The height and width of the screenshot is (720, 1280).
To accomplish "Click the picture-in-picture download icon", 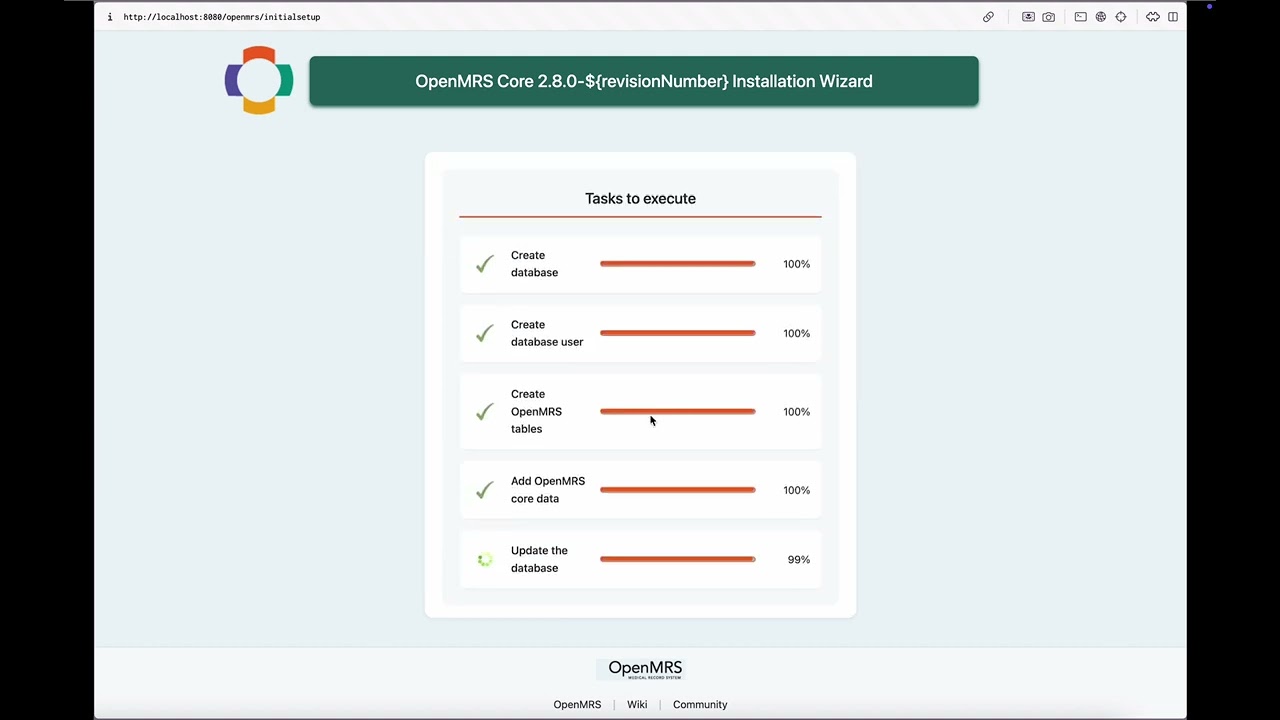I will pyautogui.click(x=1028, y=17).
